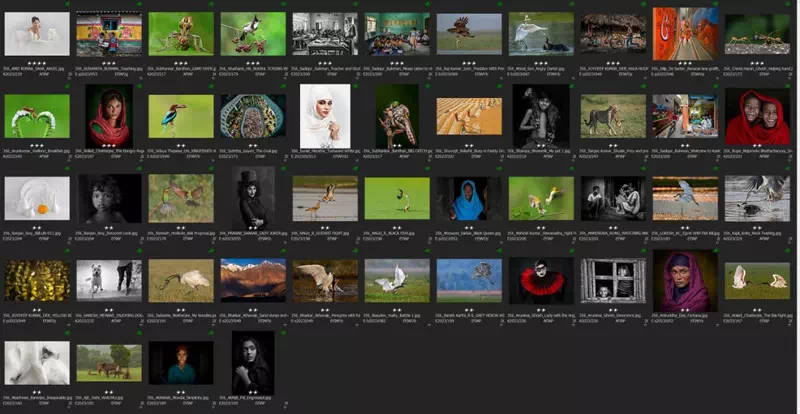
Task: Click the black-and-white classroom photo thumbnail
Action: pyautogui.click(x=325, y=34)
